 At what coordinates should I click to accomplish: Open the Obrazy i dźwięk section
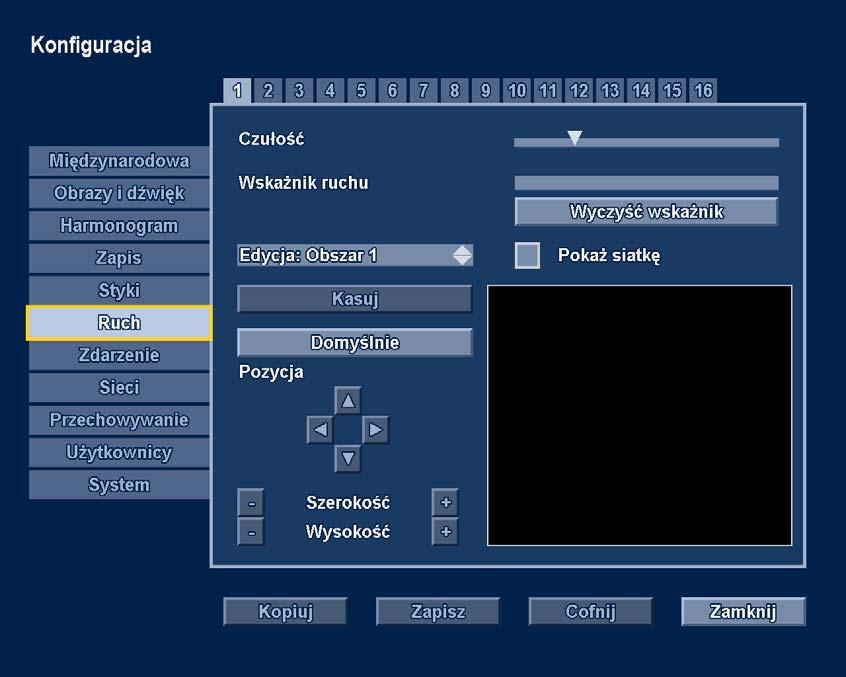119,193
